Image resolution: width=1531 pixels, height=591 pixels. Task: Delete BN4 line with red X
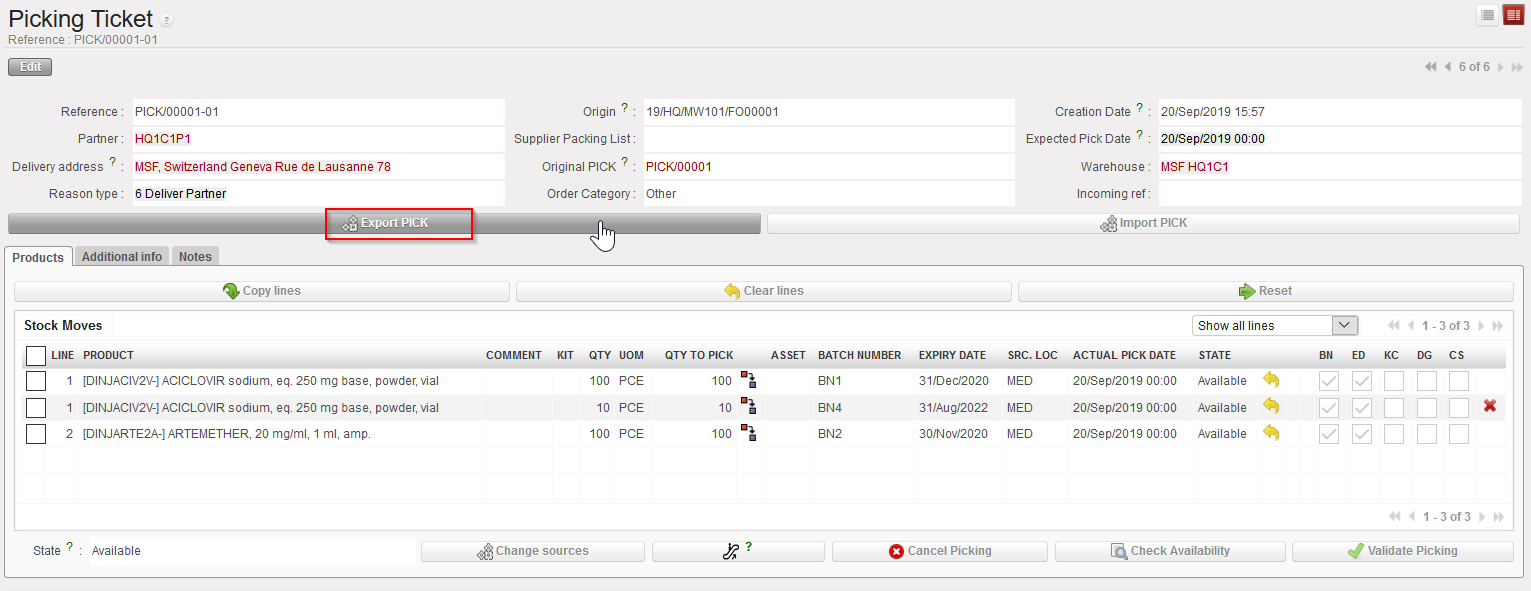tap(1490, 406)
